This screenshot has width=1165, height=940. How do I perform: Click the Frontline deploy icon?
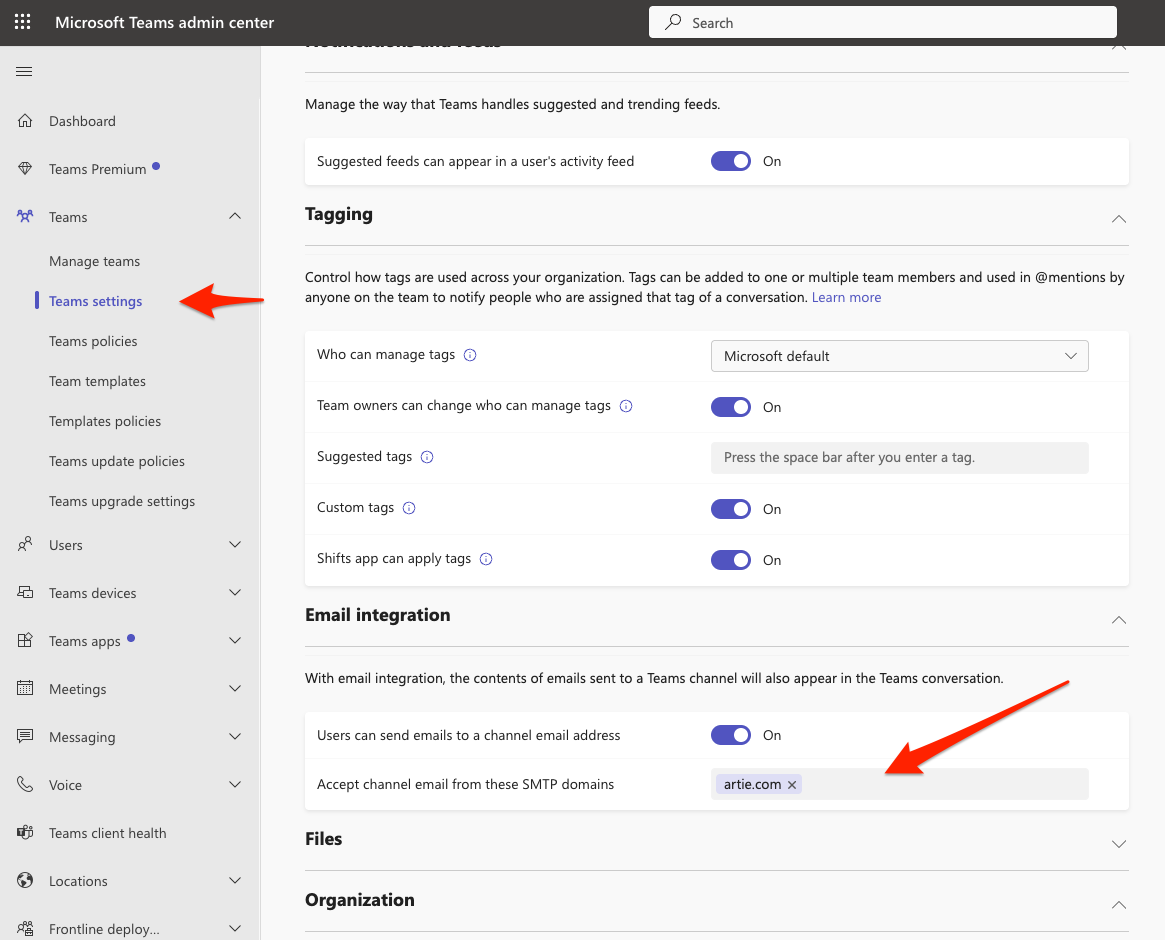[25, 928]
